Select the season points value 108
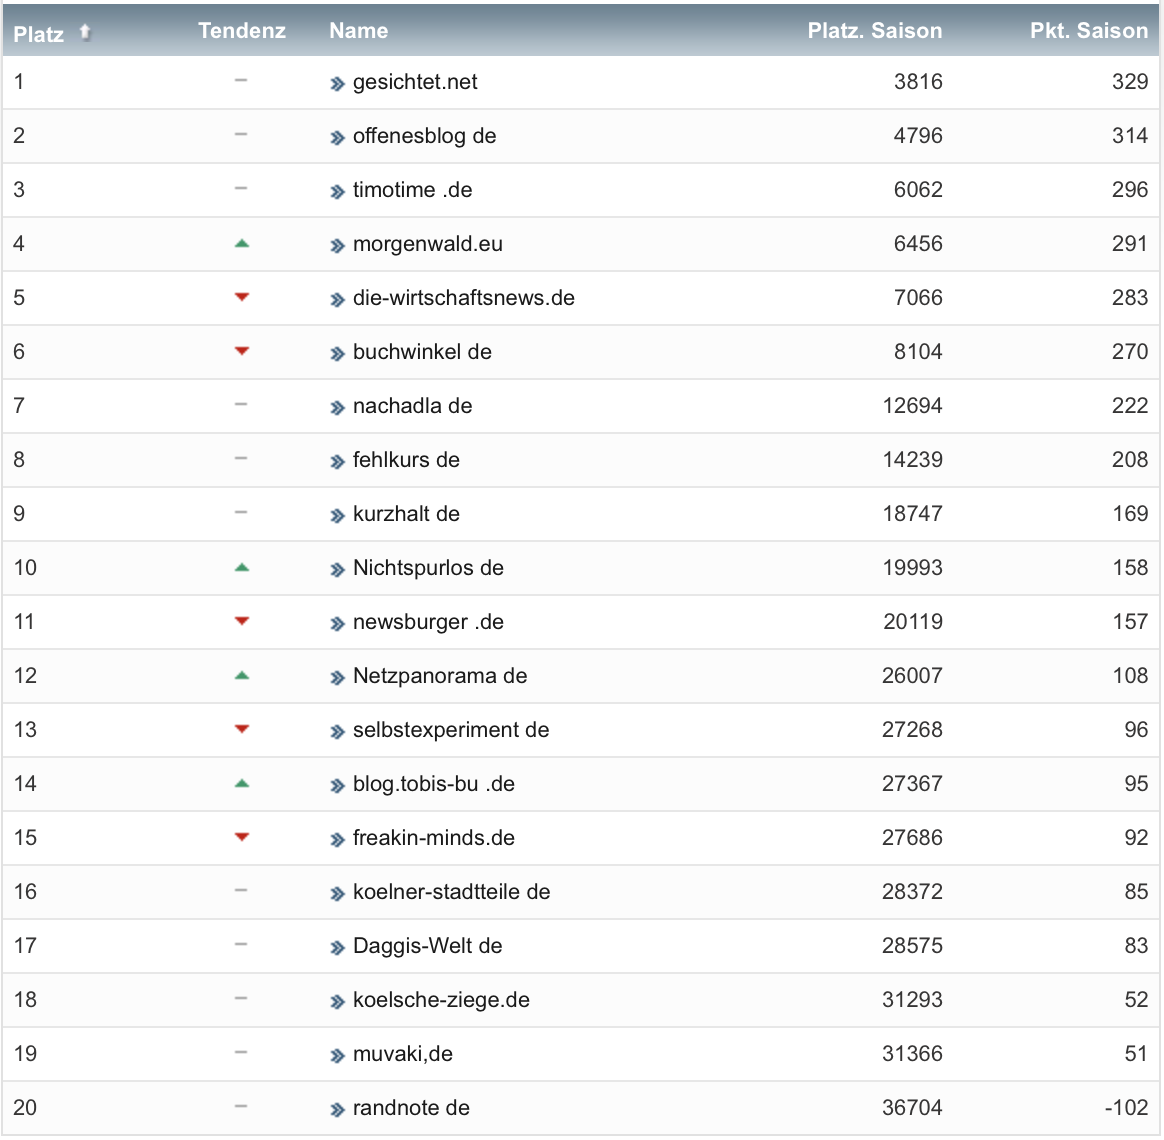The image size is (1164, 1140). (x=1131, y=676)
